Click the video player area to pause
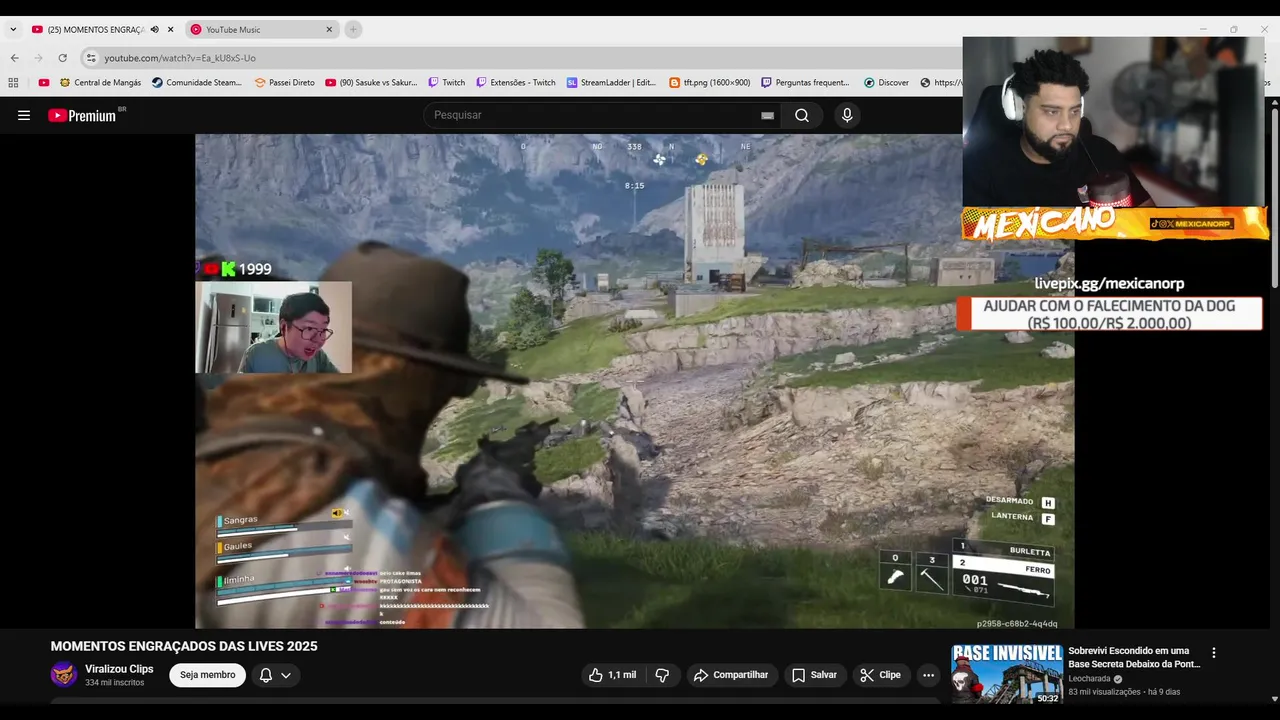The width and height of the screenshot is (1280, 720). coord(634,381)
